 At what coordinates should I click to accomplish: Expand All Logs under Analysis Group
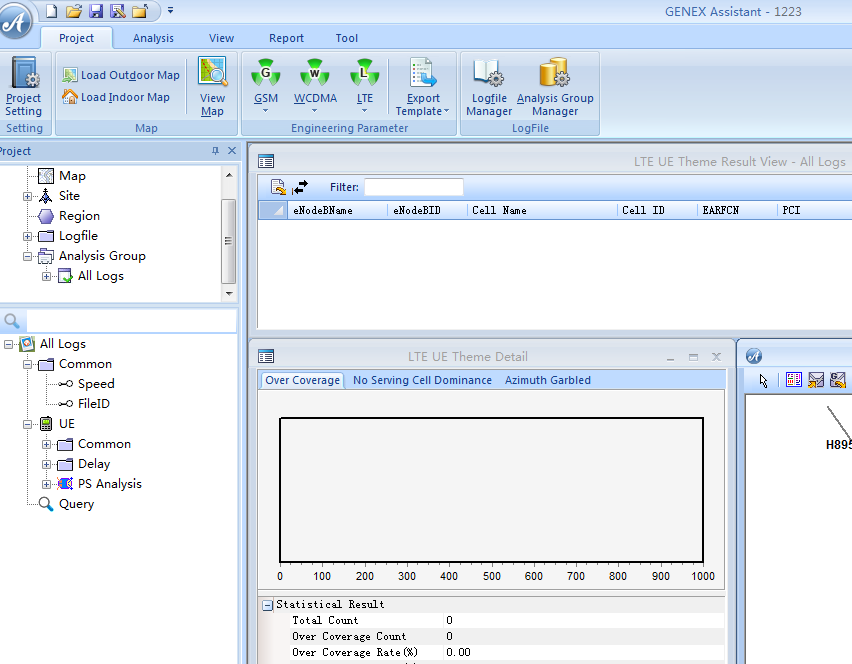(46, 277)
